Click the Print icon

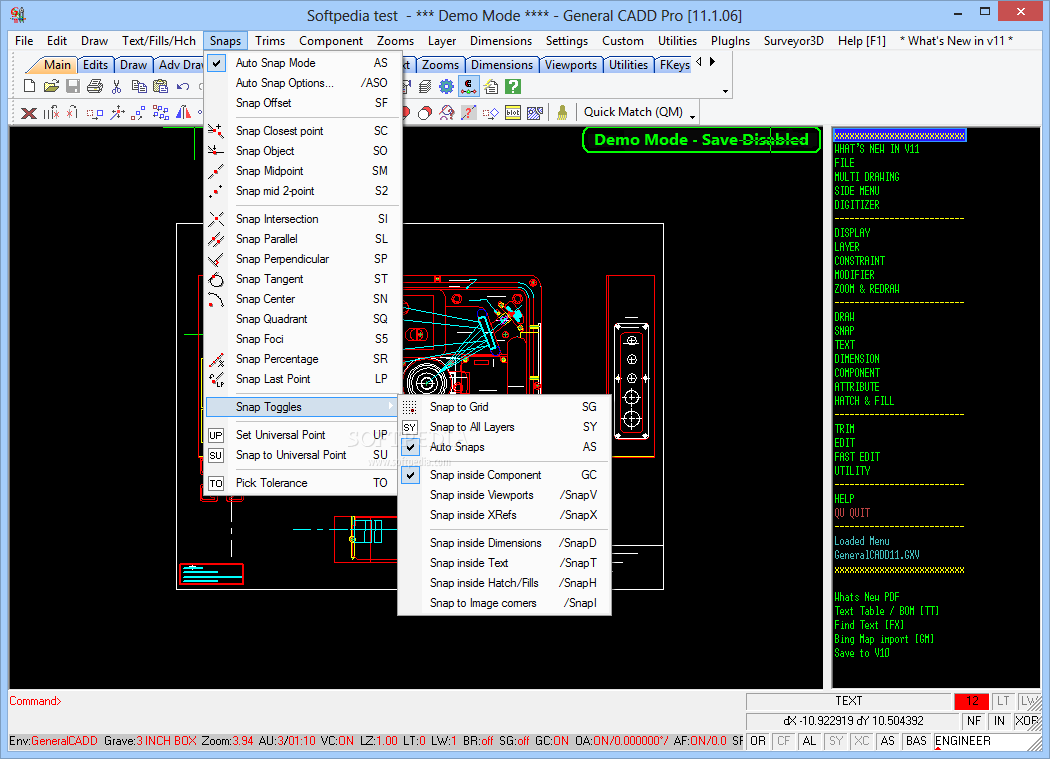[x=95, y=86]
